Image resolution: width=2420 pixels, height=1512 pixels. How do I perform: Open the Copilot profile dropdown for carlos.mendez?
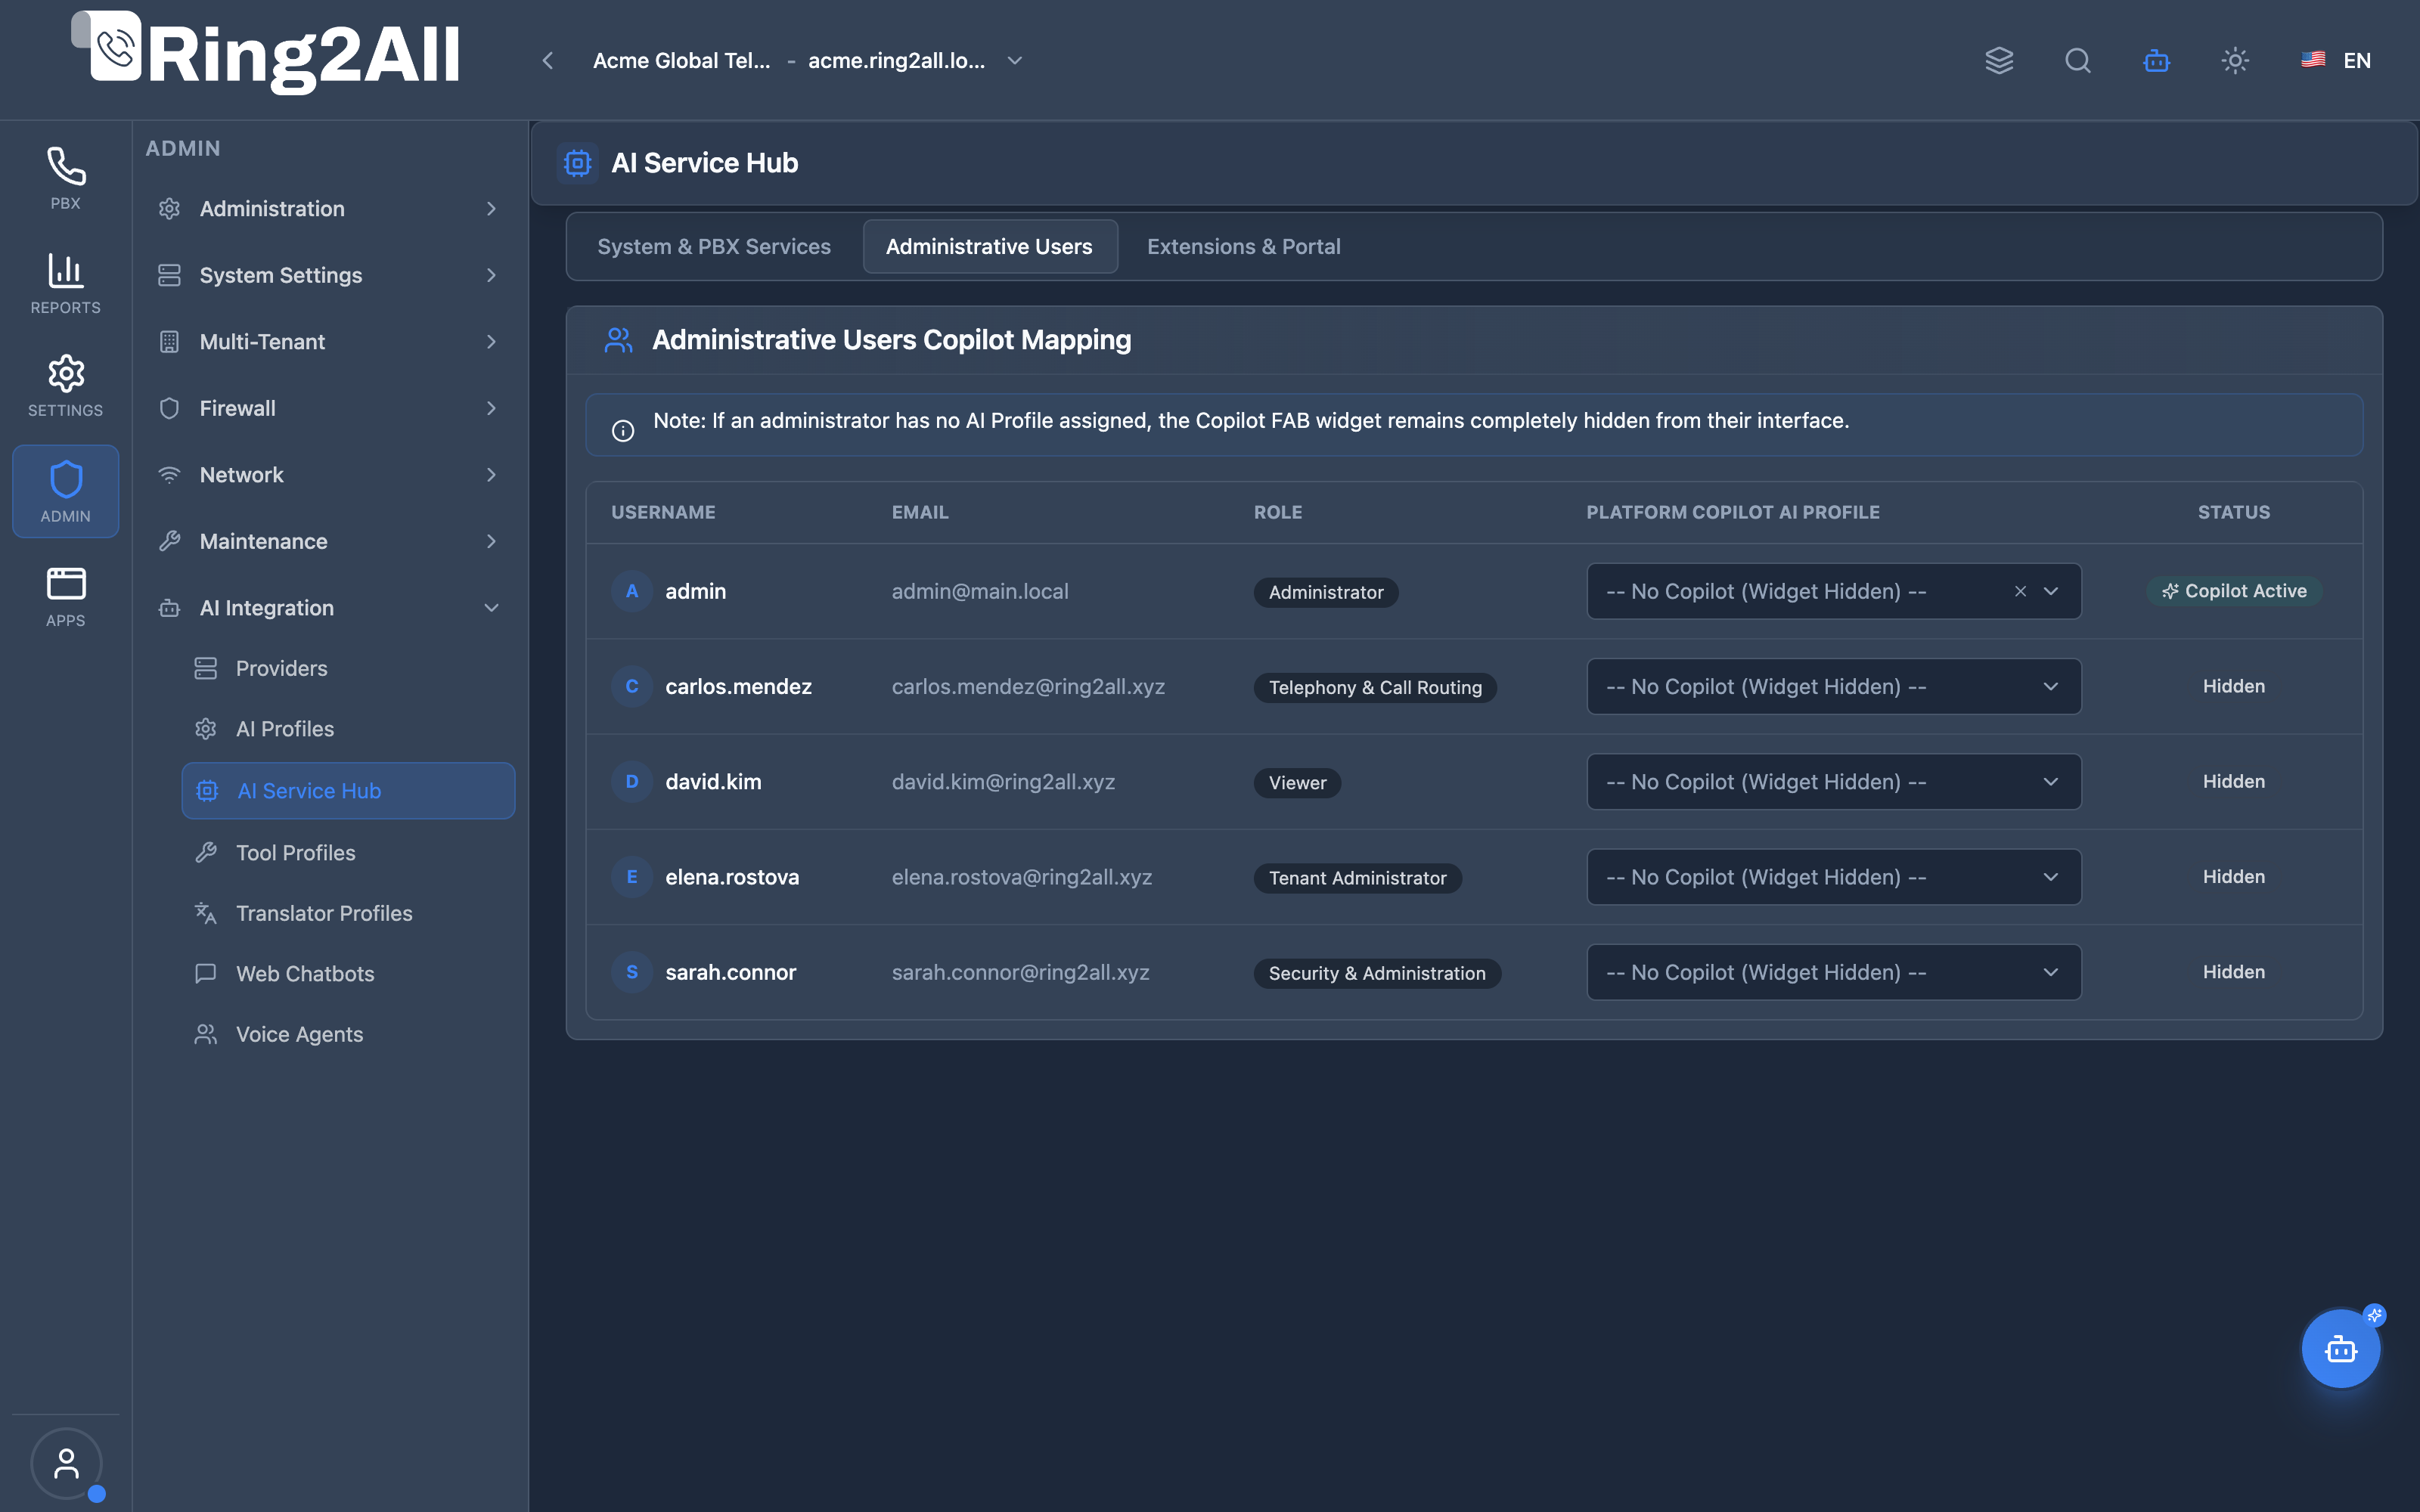point(1833,686)
